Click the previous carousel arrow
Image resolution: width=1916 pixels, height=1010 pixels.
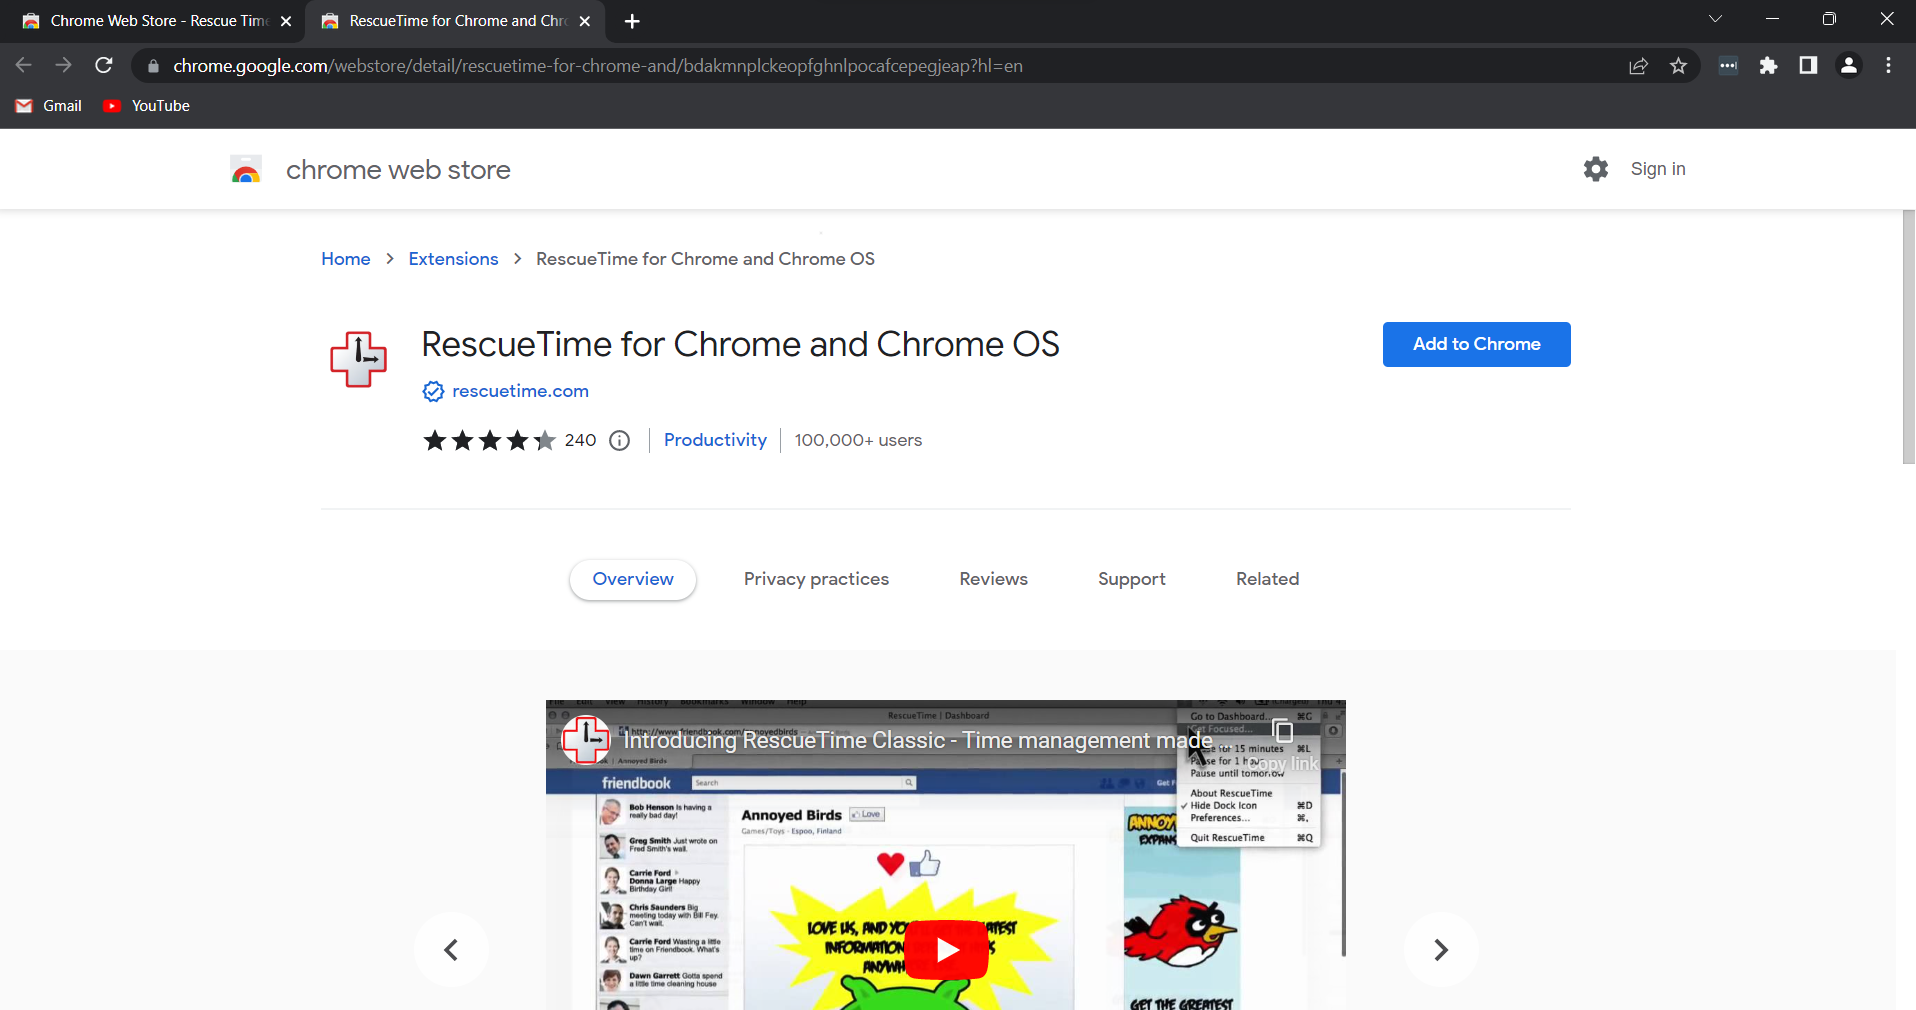[x=450, y=949]
